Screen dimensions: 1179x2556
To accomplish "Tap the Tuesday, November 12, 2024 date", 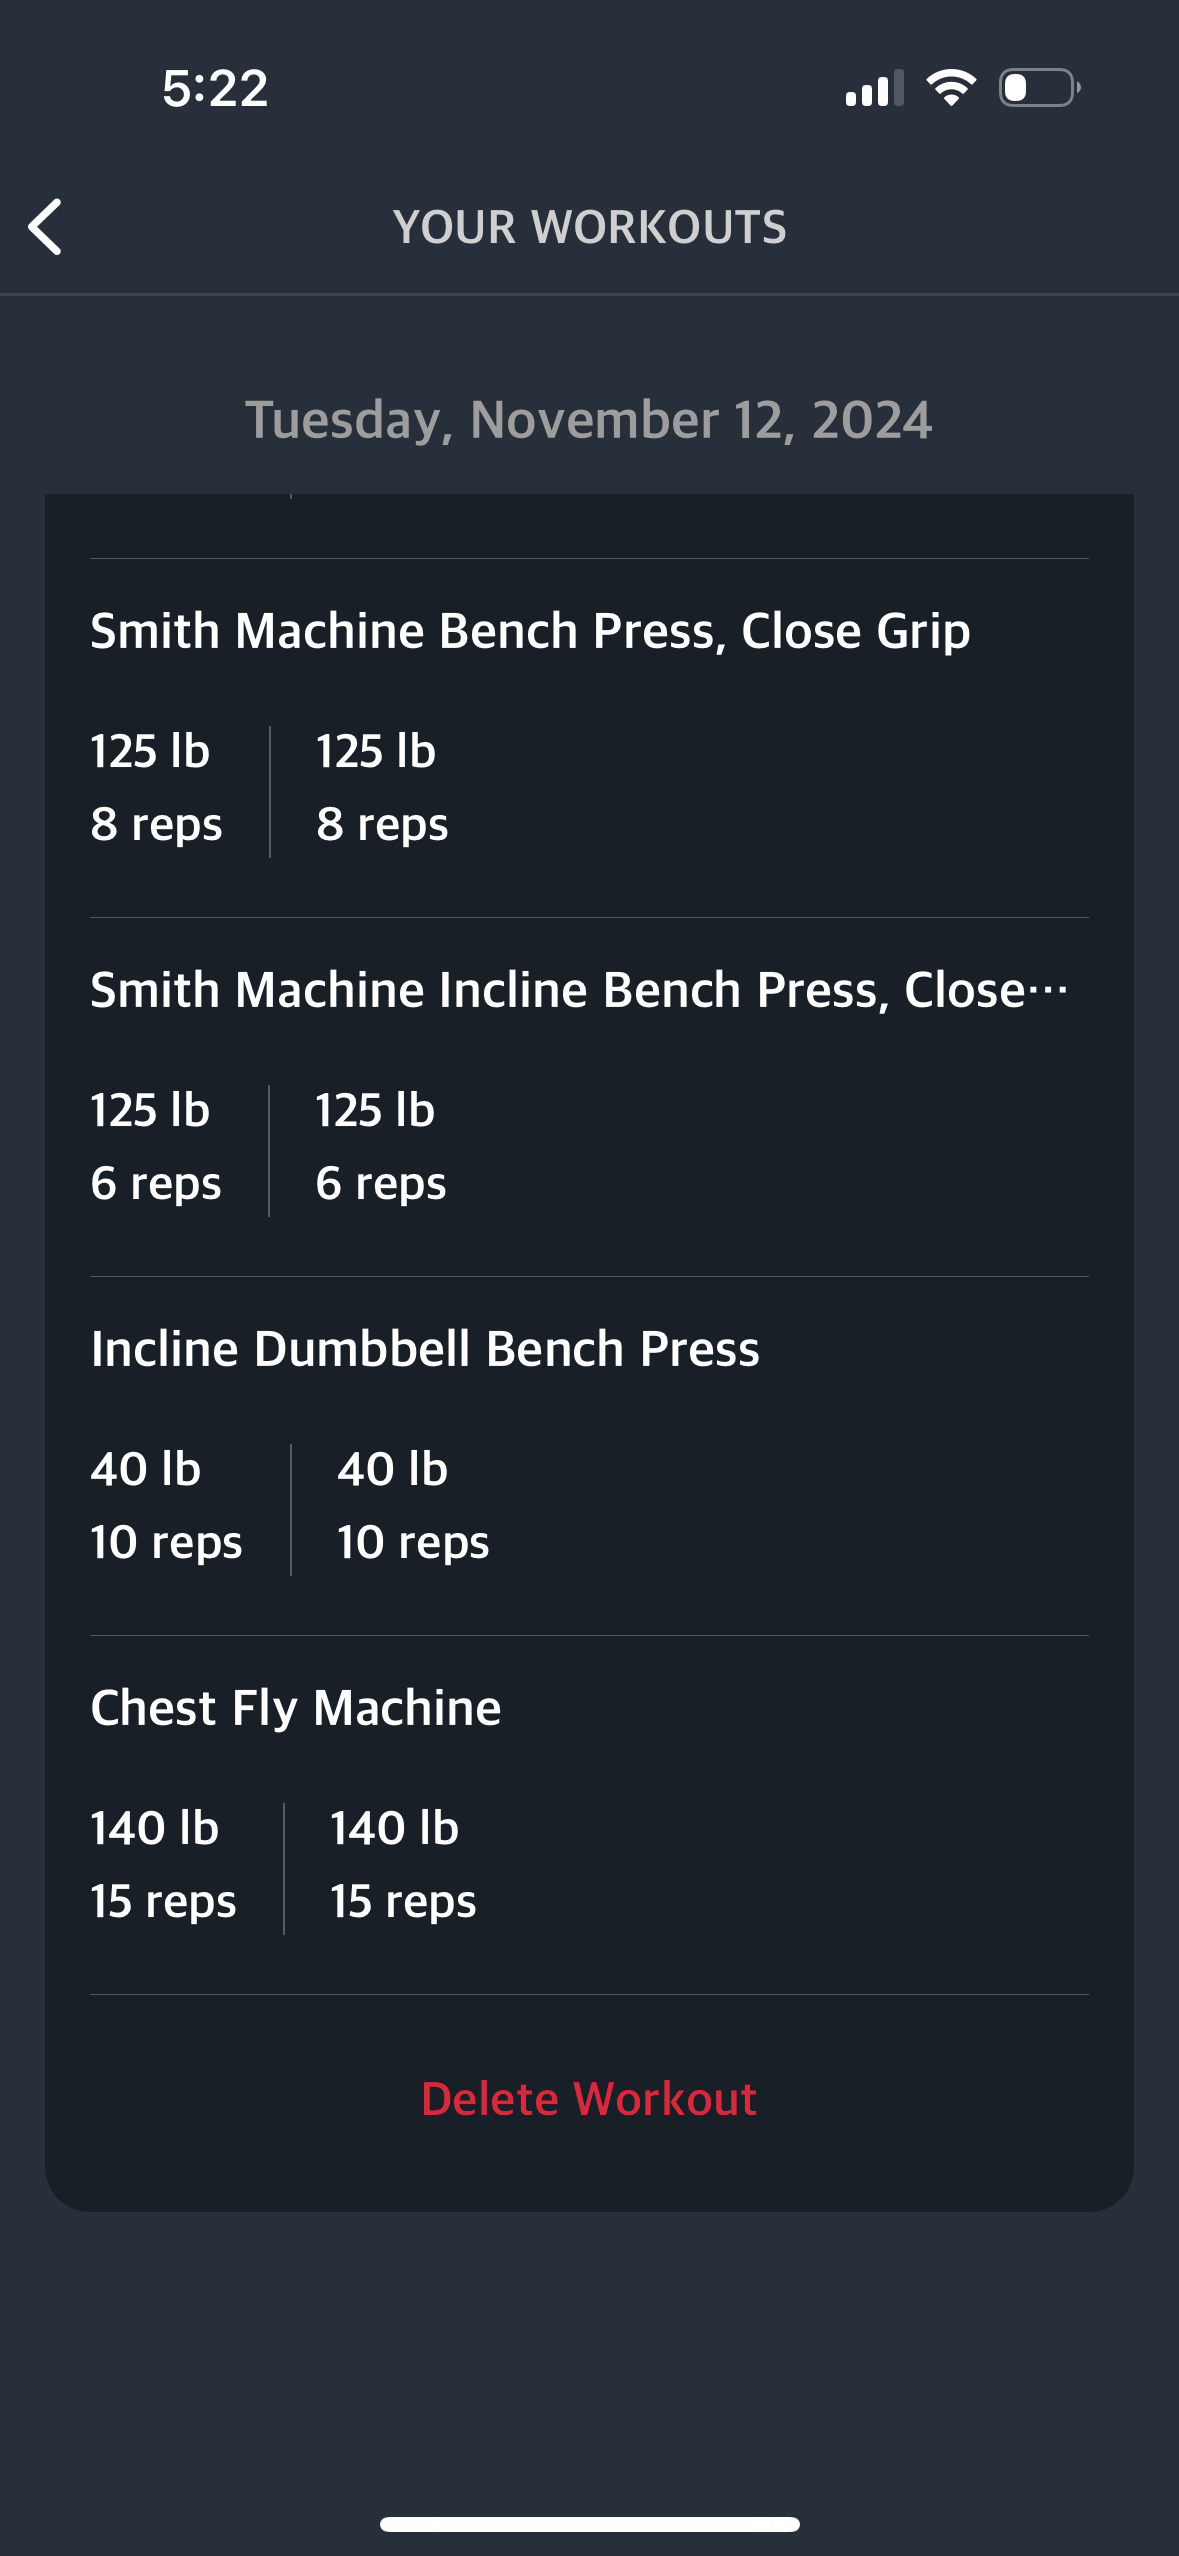I will coord(589,419).
